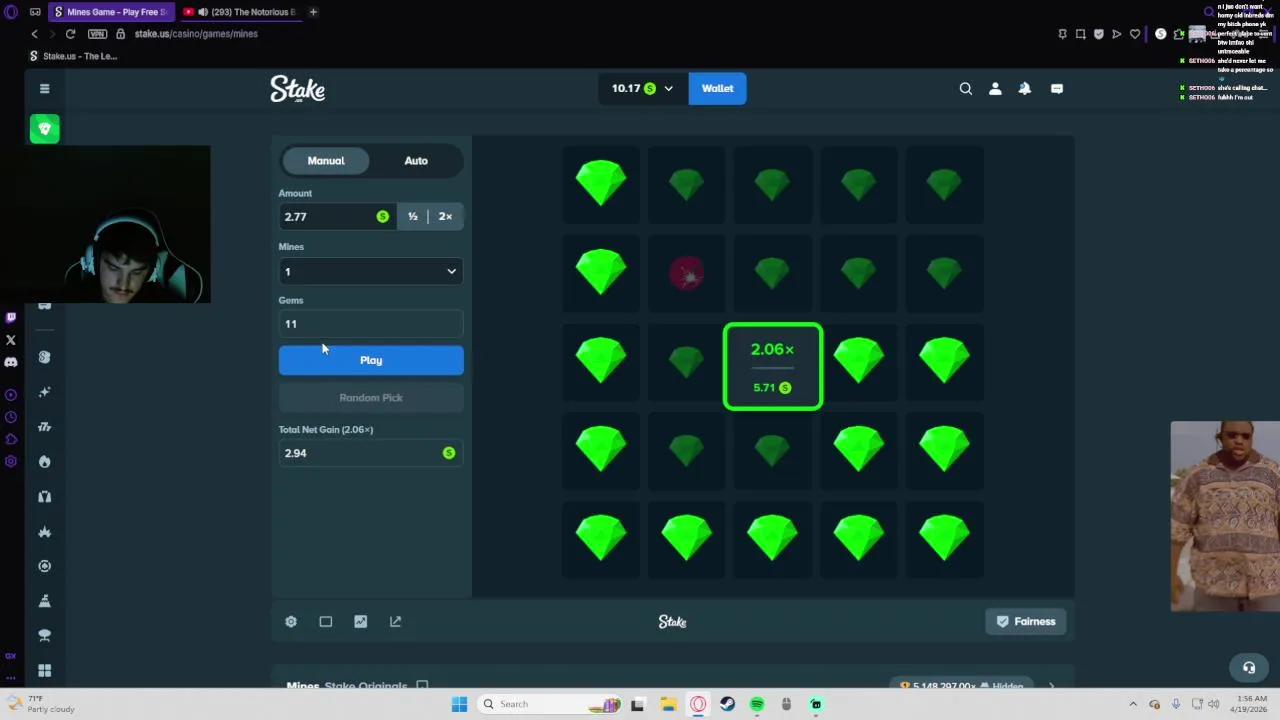Click the weather widget on taskbar

tap(40, 704)
